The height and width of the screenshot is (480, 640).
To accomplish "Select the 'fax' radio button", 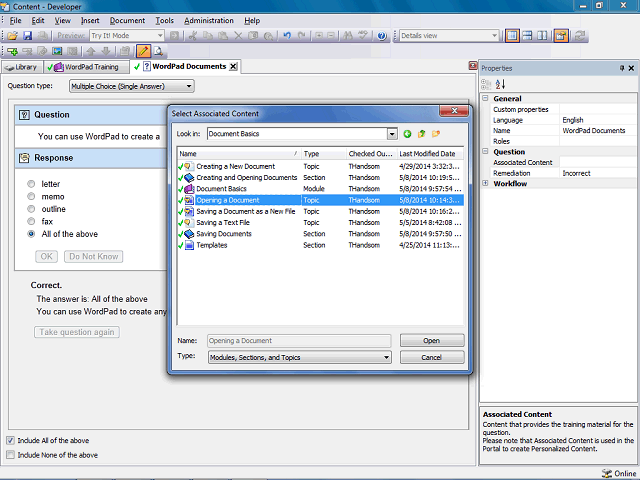I will pyautogui.click(x=31, y=221).
